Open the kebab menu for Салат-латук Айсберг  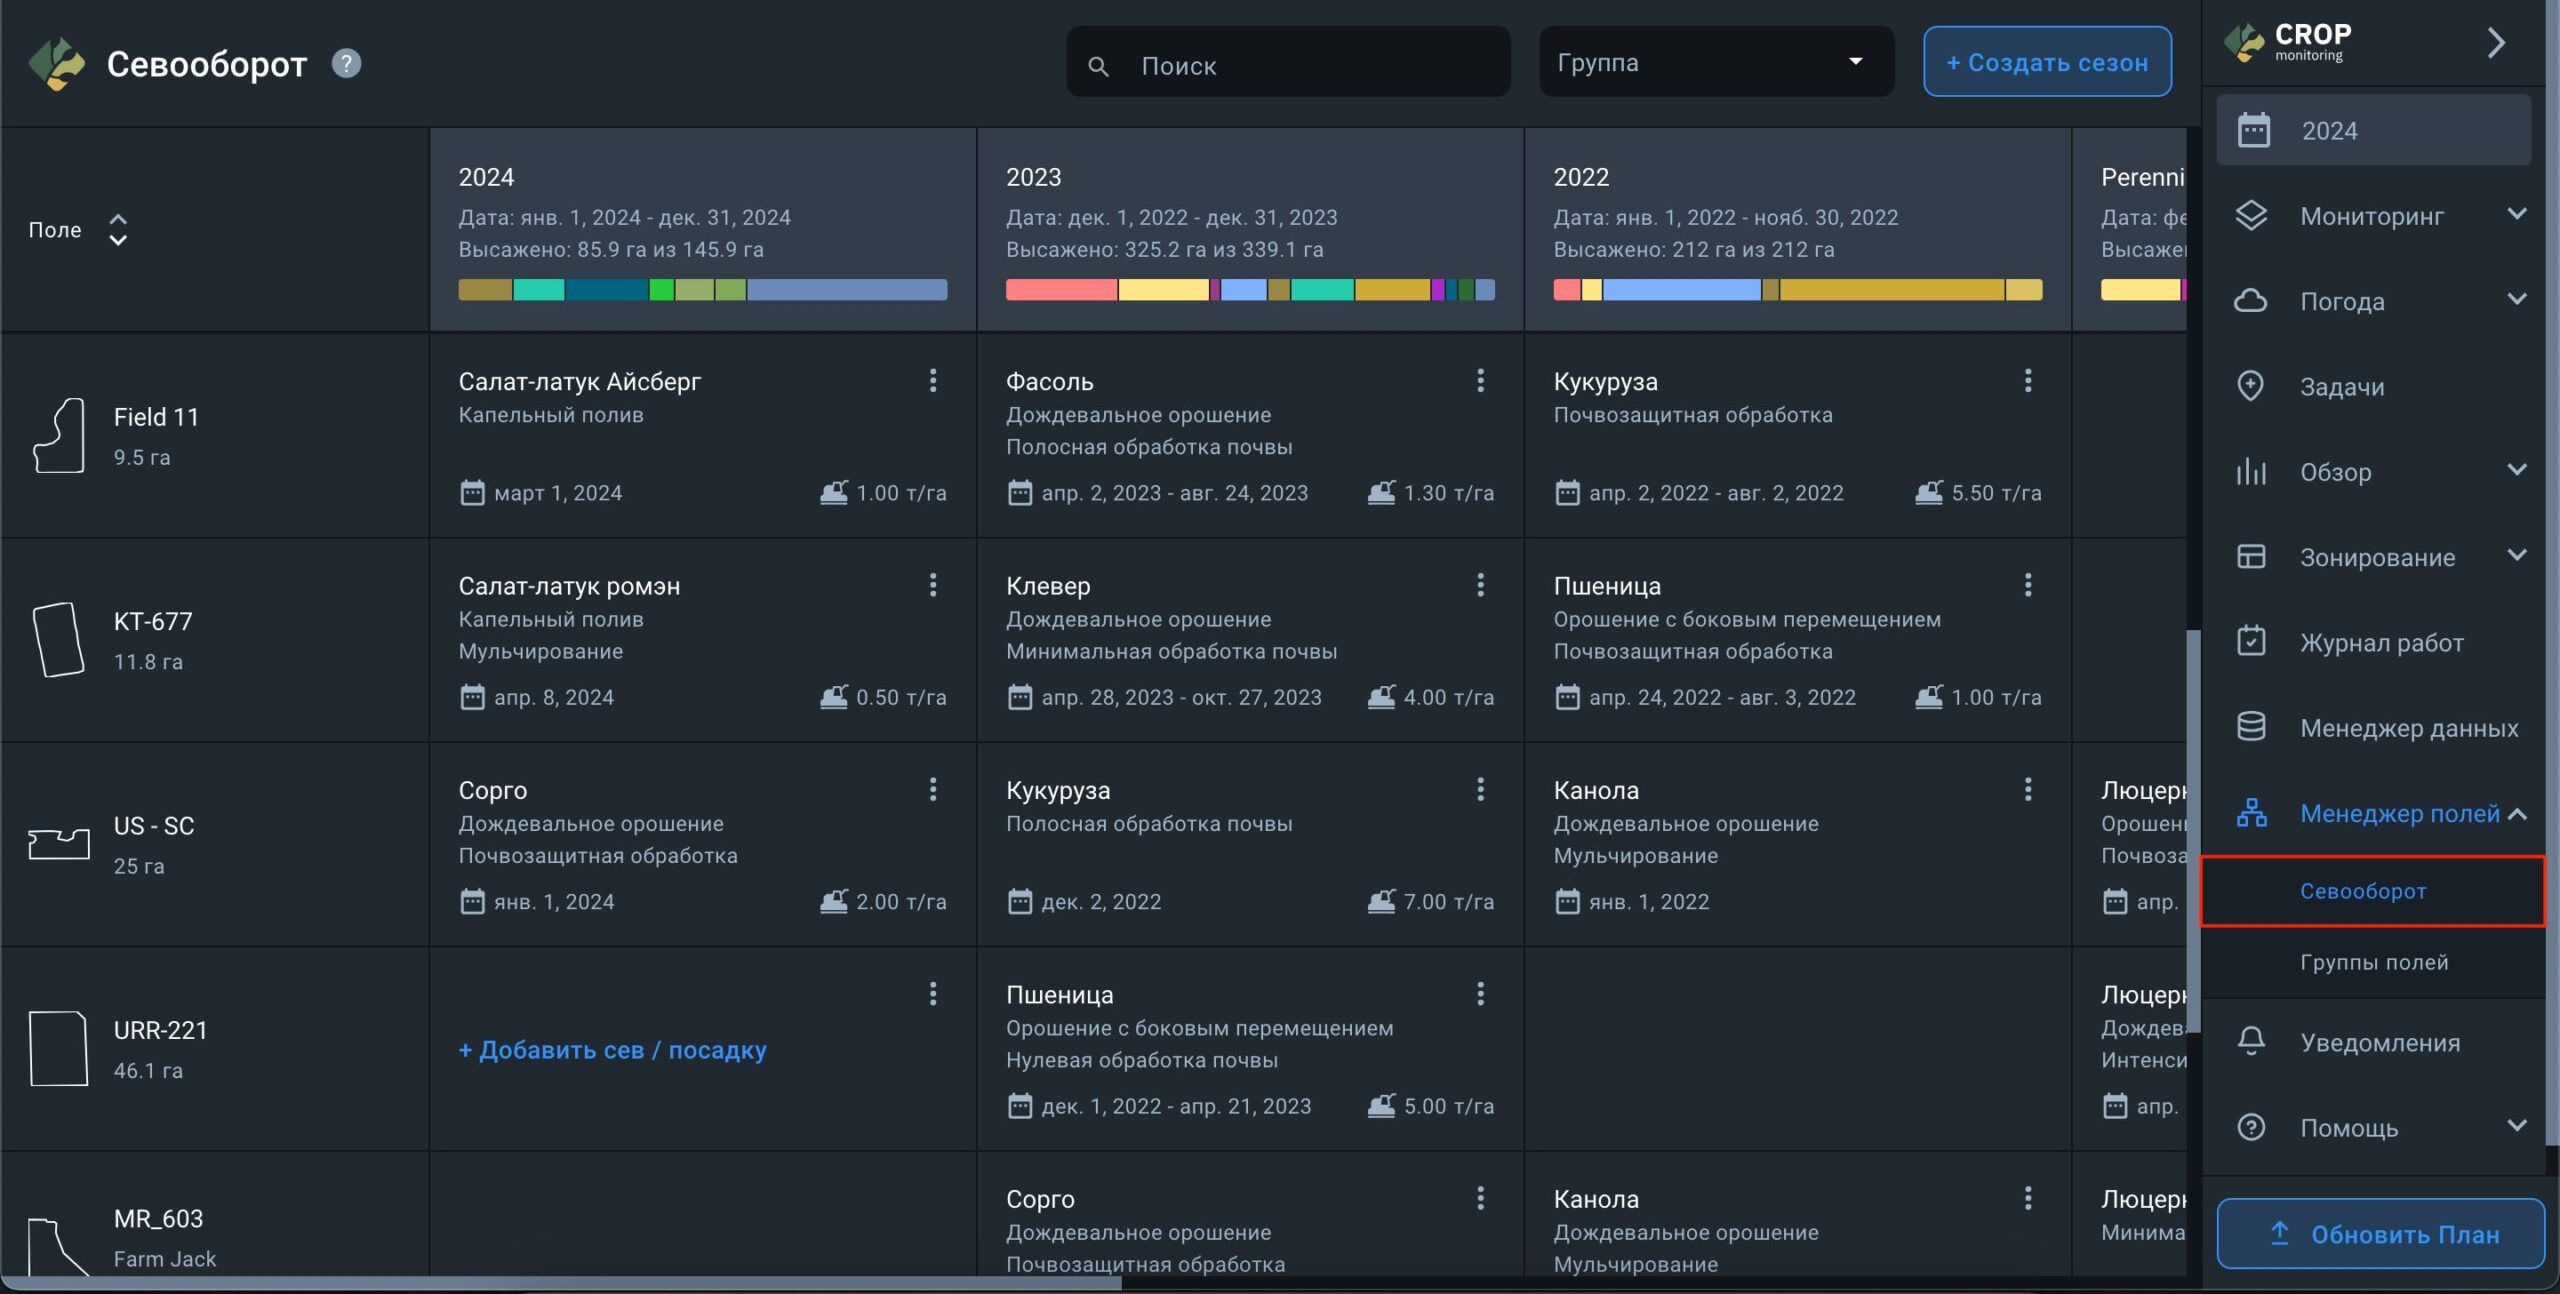(x=932, y=380)
